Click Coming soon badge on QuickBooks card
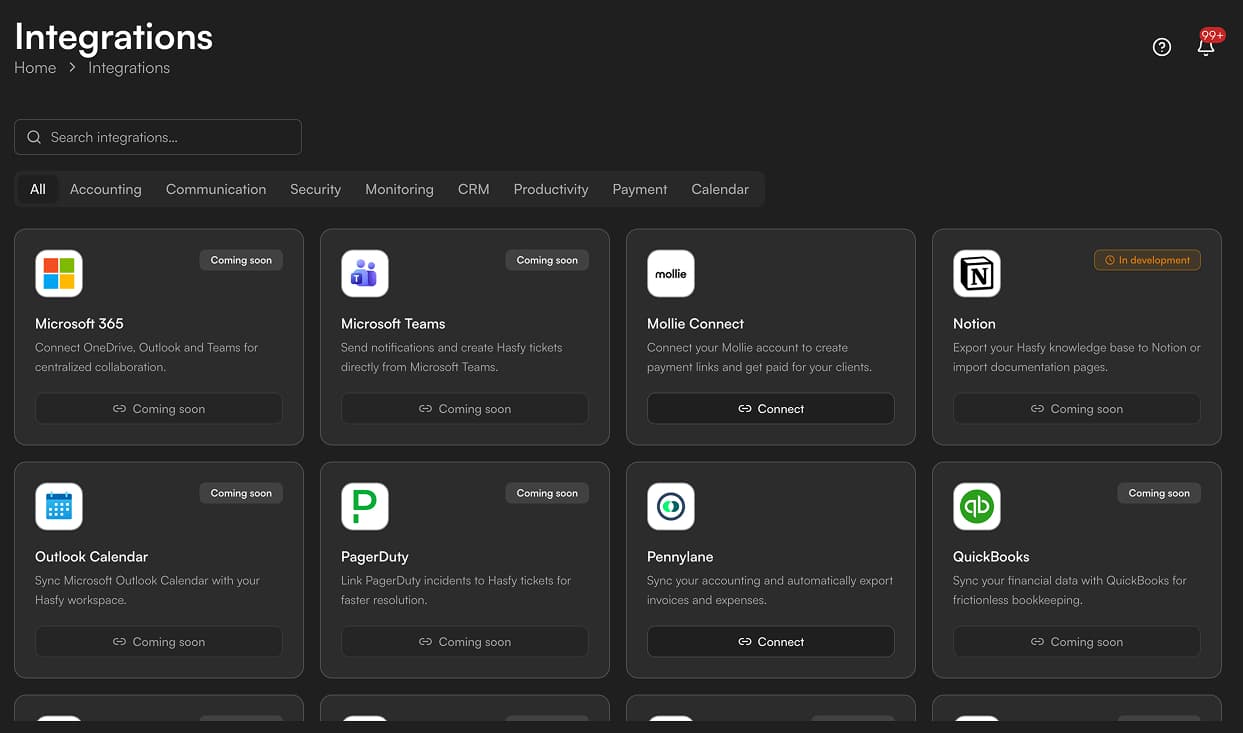Screen dimensions: 1243x733 pos(1159,493)
